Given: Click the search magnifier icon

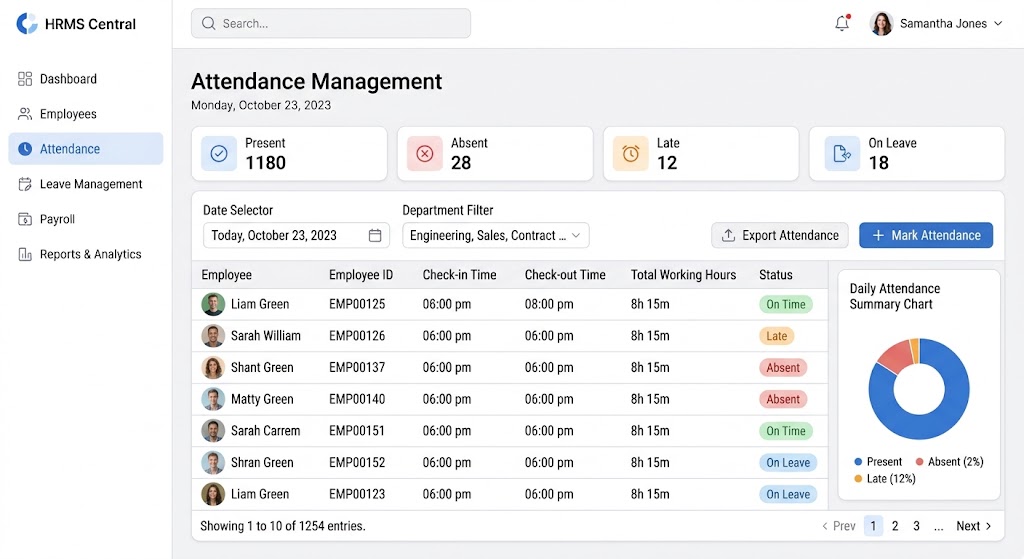Looking at the screenshot, I should (208, 24).
